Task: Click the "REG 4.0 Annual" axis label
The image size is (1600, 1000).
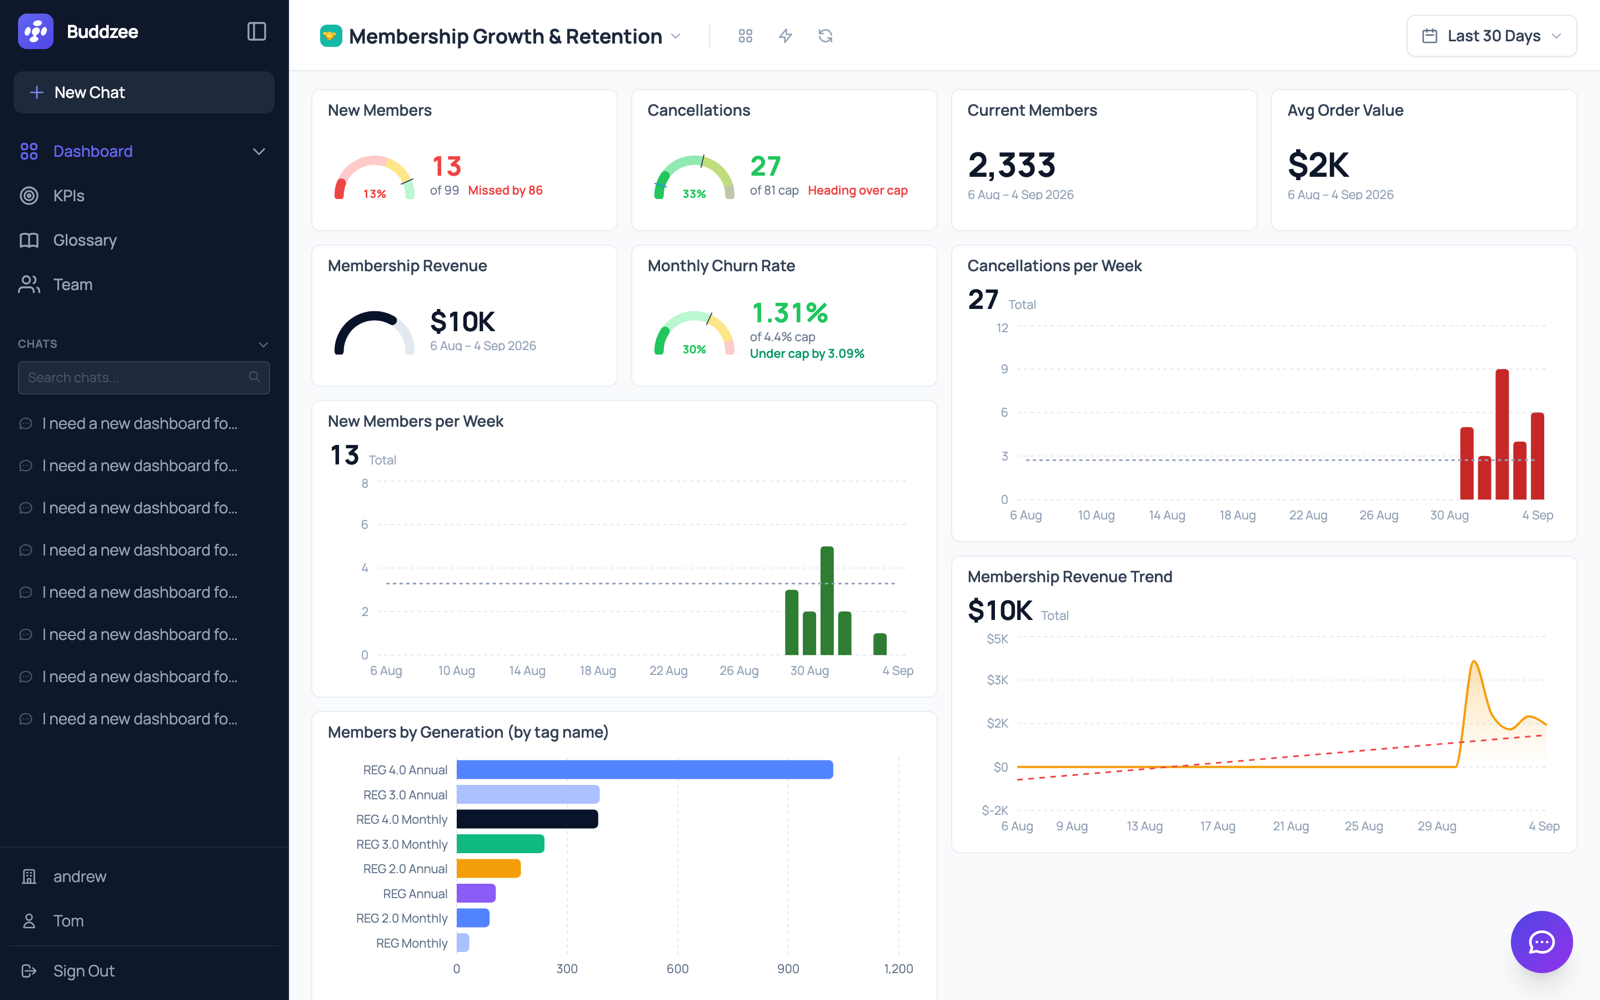Action: click(x=405, y=770)
